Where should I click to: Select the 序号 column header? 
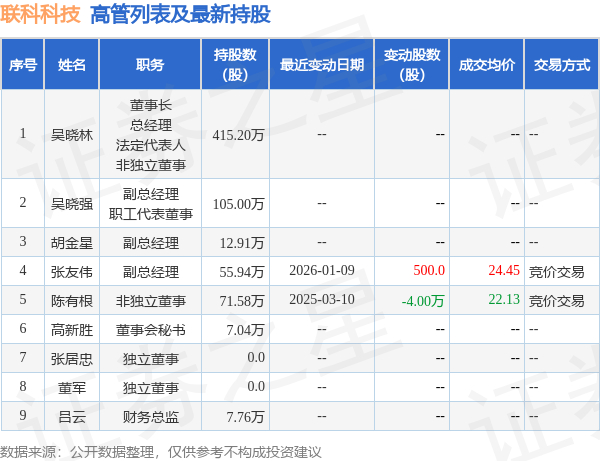[23, 65]
